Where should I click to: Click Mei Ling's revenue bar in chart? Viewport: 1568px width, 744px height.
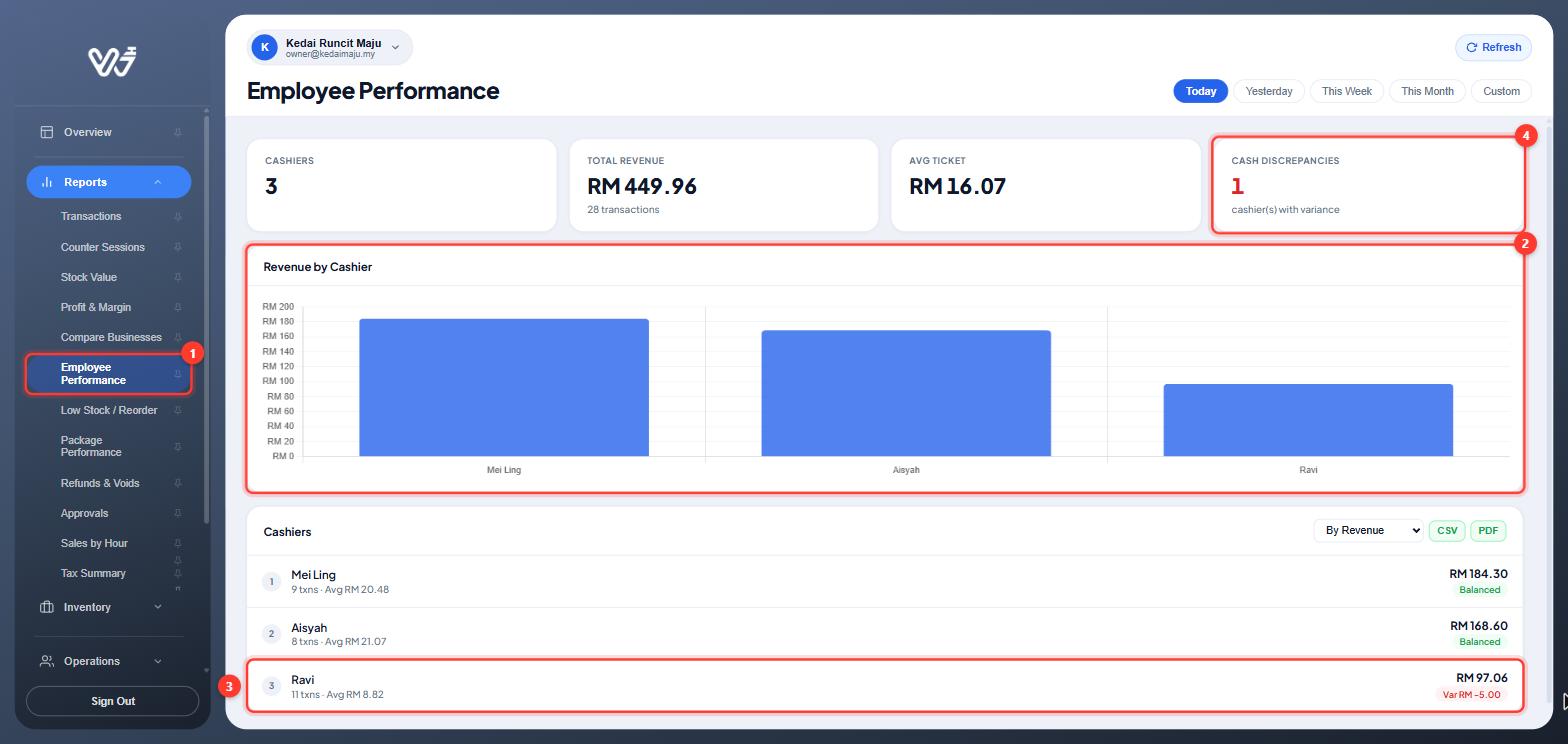click(x=504, y=388)
